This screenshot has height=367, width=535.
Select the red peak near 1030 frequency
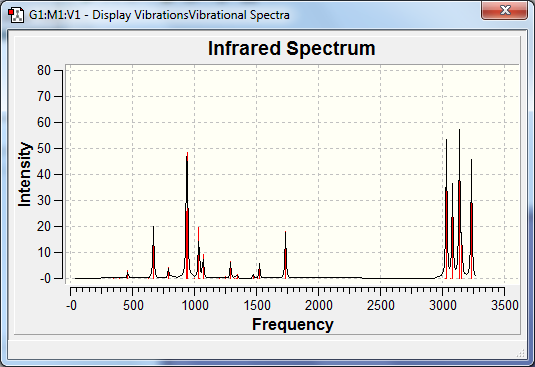pyautogui.click(x=199, y=253)
